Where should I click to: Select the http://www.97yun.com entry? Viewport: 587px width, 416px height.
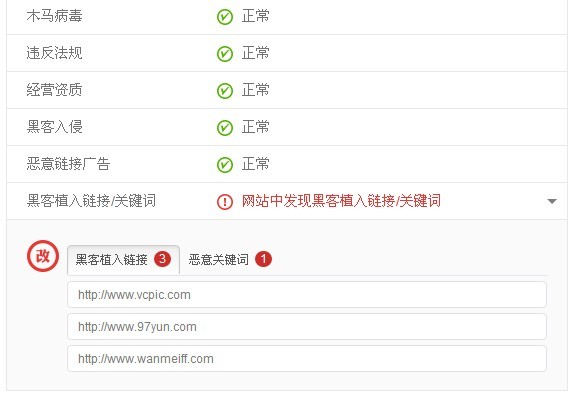coord(307,327)
